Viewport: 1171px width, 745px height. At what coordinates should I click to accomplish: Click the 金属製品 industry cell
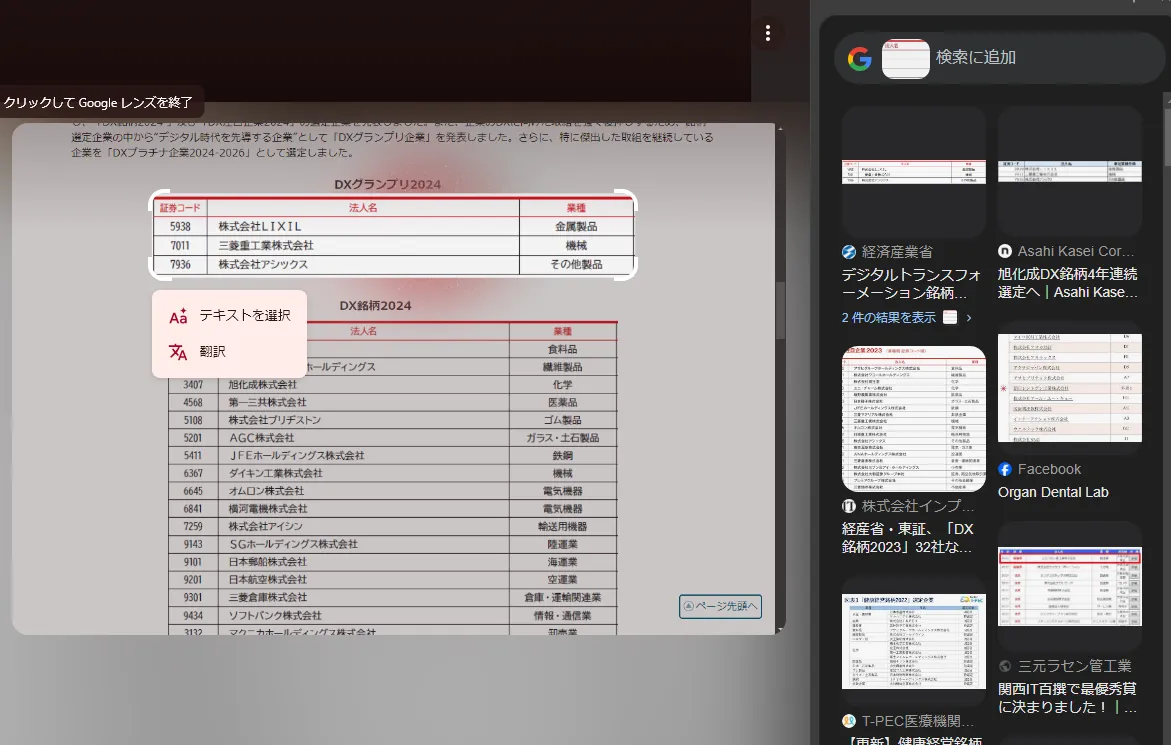[x=576, y=226]
